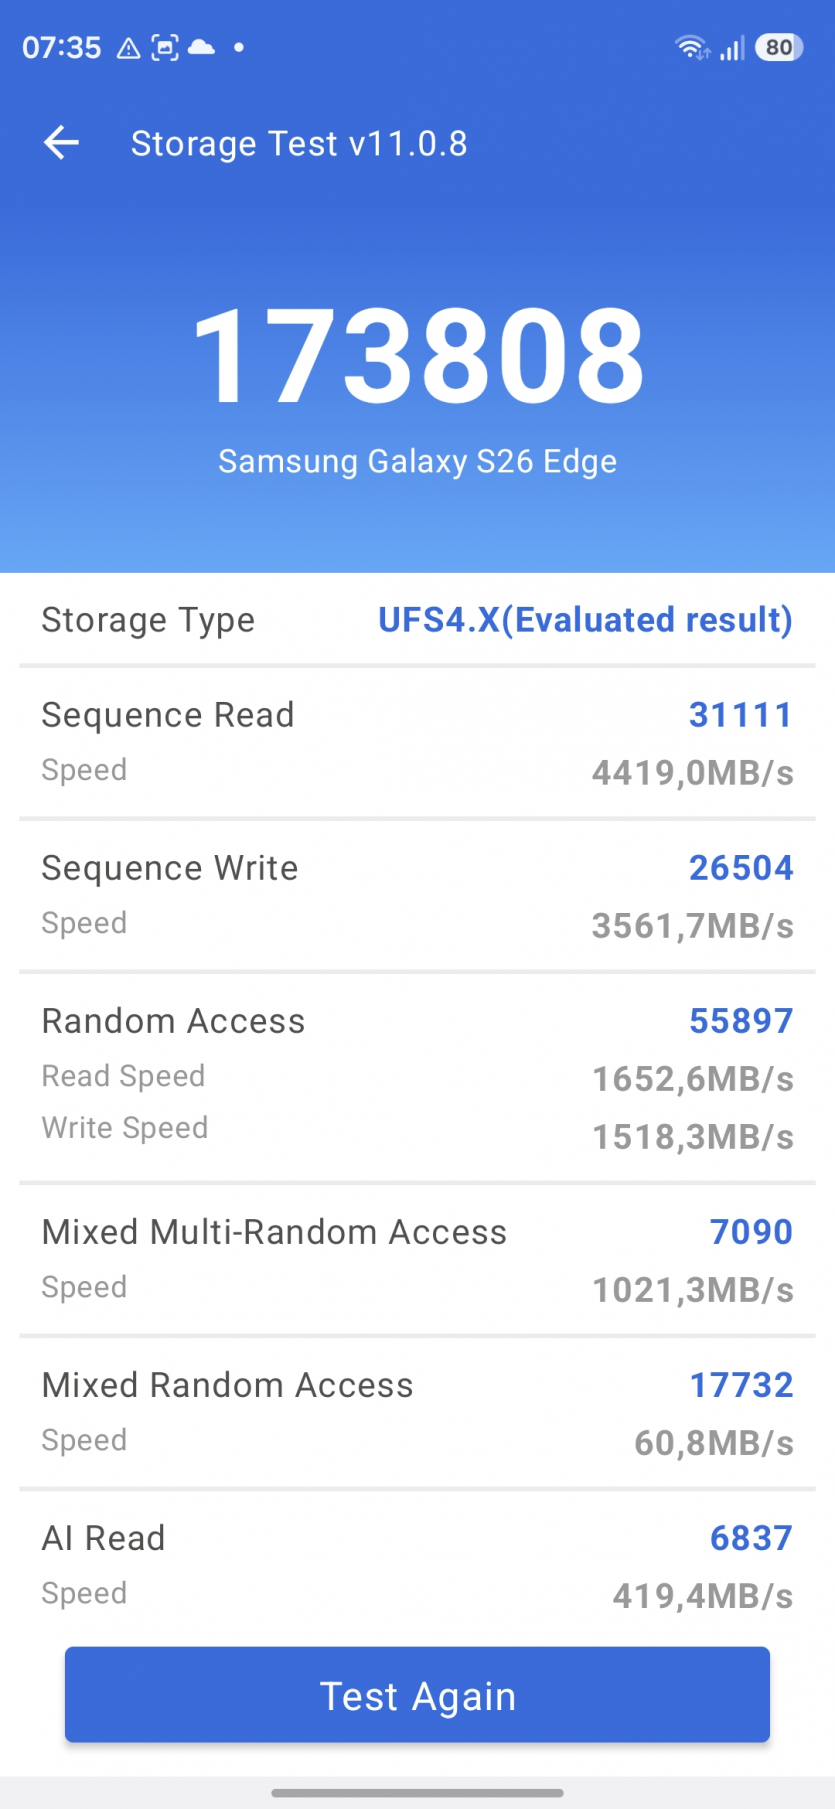Tap the Wi-Fi signal icon
835x1809 pixels.
[x=691, y=47]
